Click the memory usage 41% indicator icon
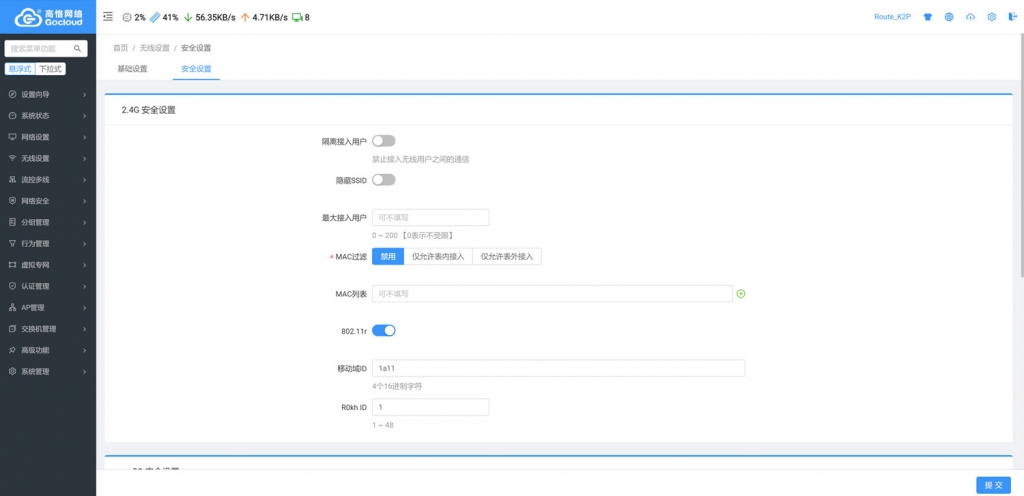Image resolution: width=1024 pixels, height=496 pixels. point(155,18)
